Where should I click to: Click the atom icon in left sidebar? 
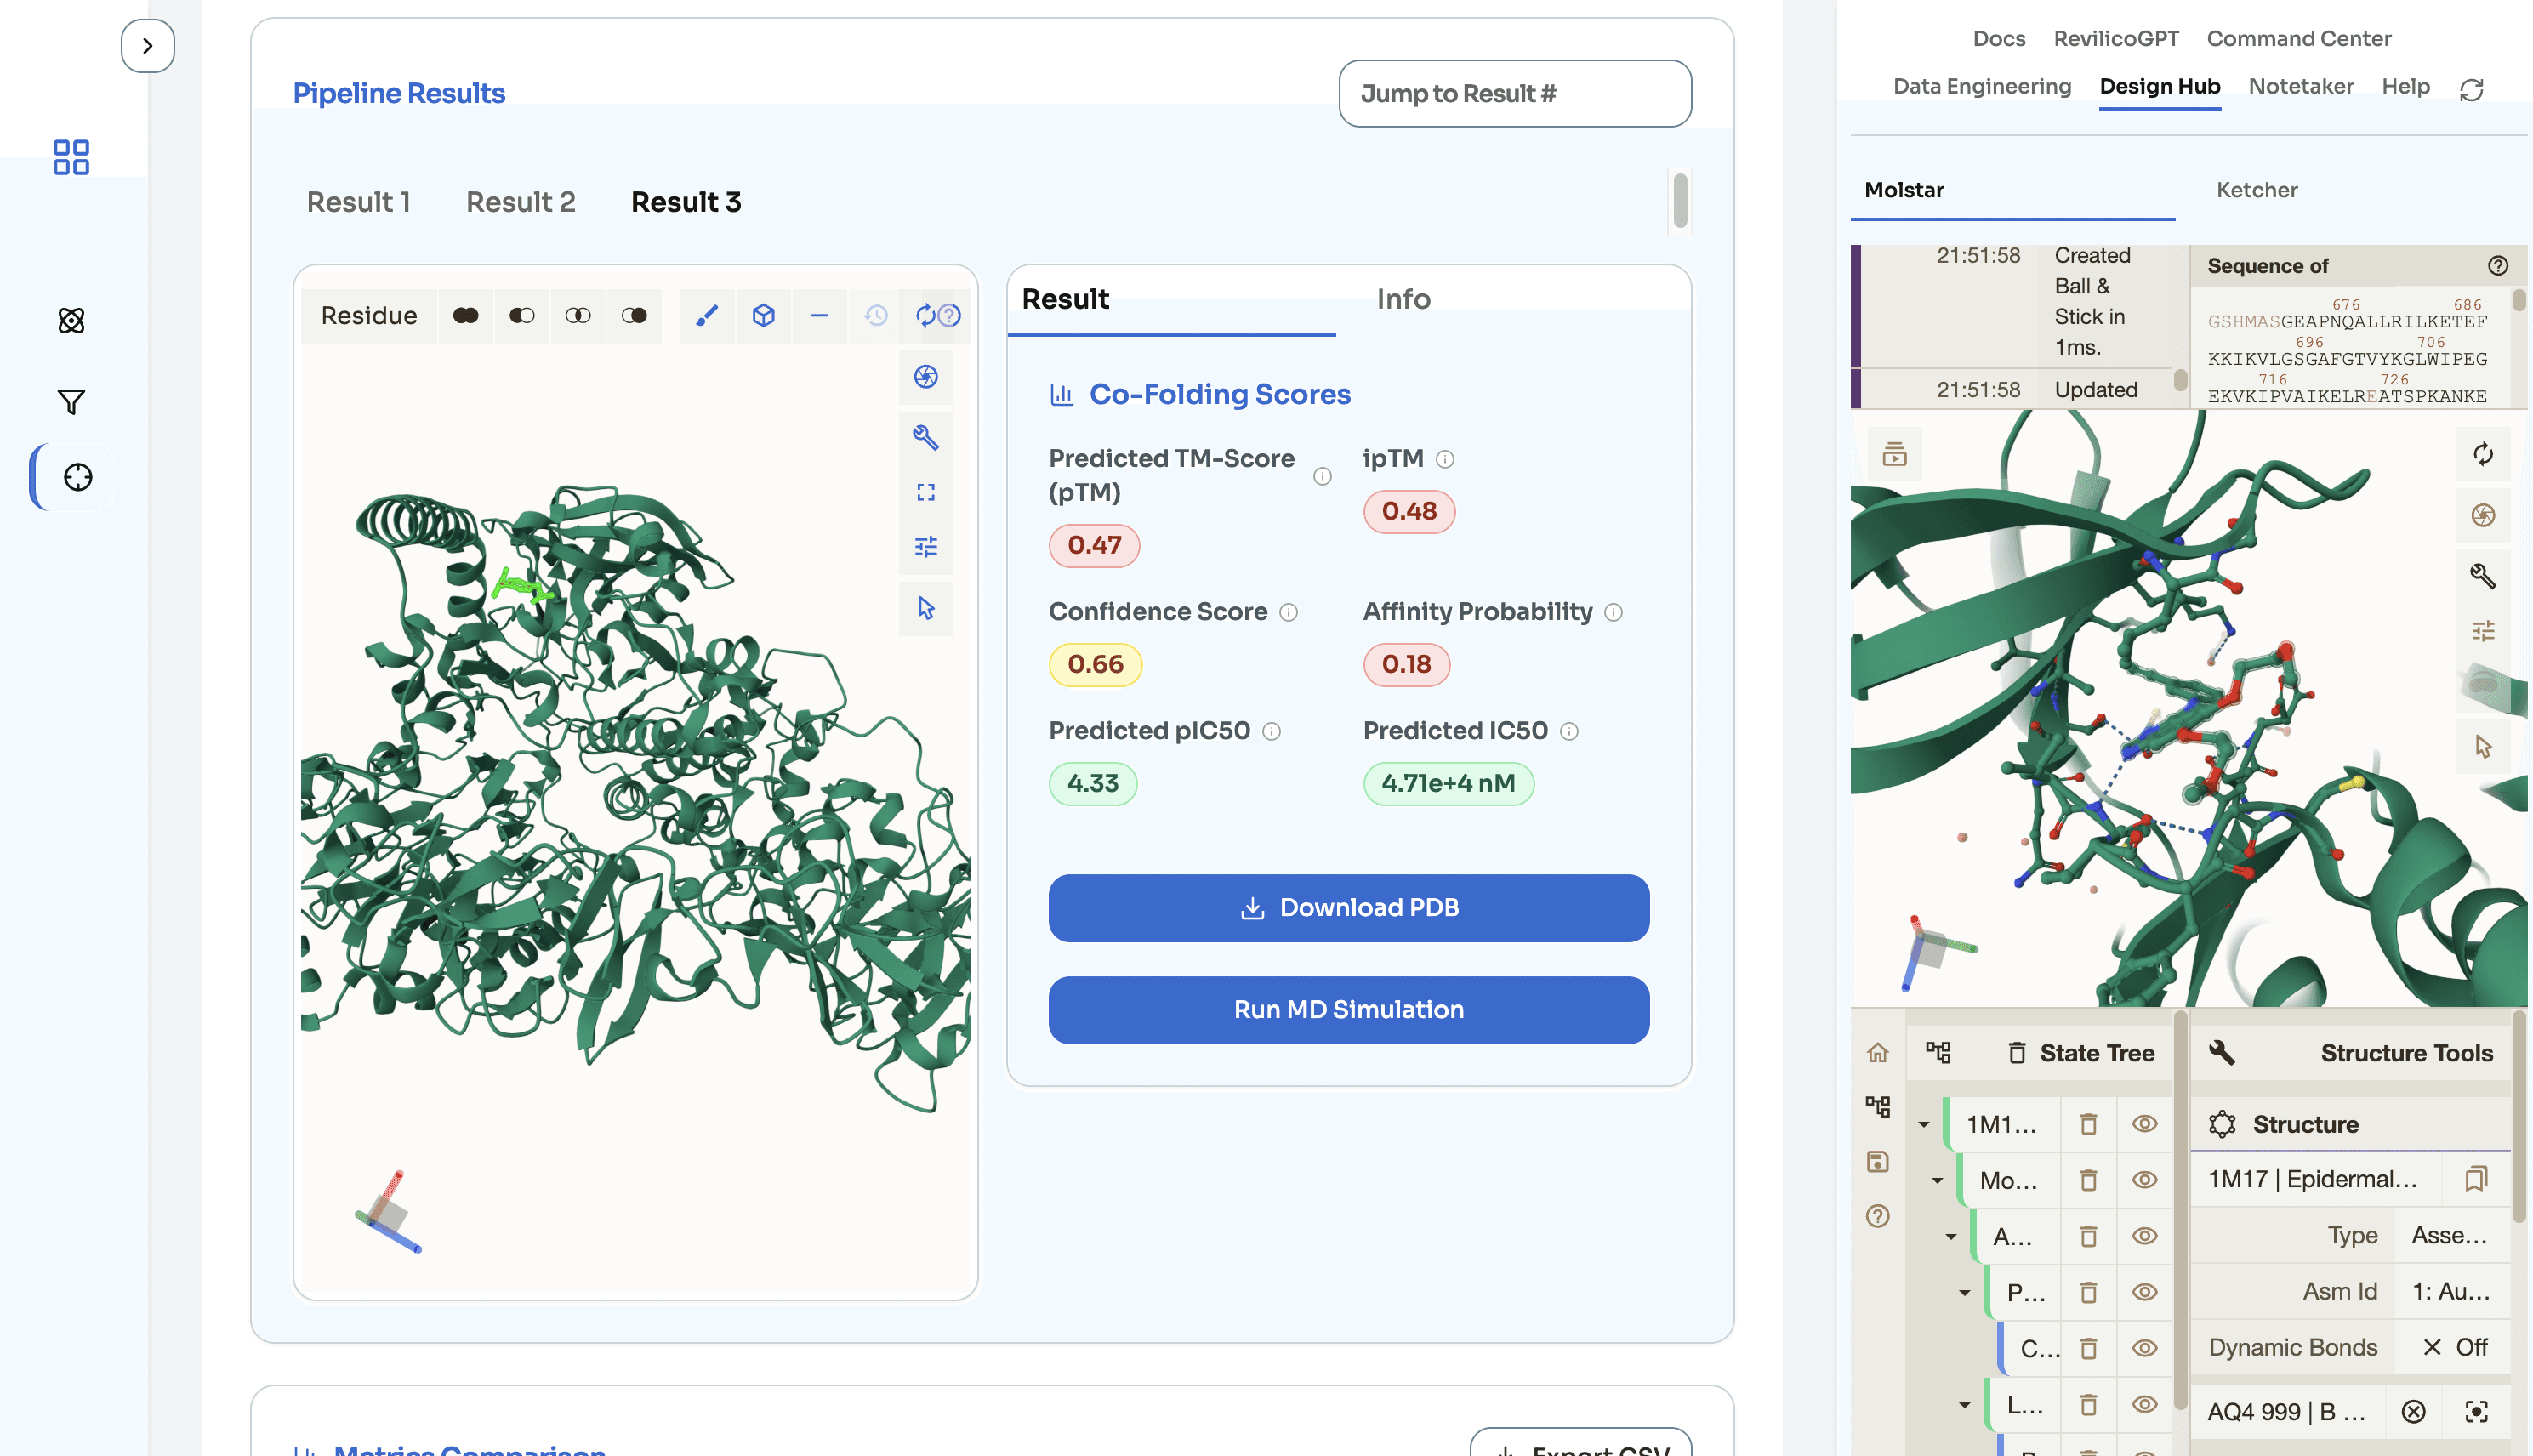[x=71, y=320]
